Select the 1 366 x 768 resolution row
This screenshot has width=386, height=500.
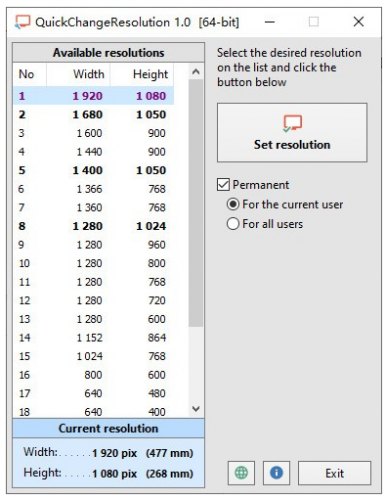pyautogui.click(x=93, y=189)
